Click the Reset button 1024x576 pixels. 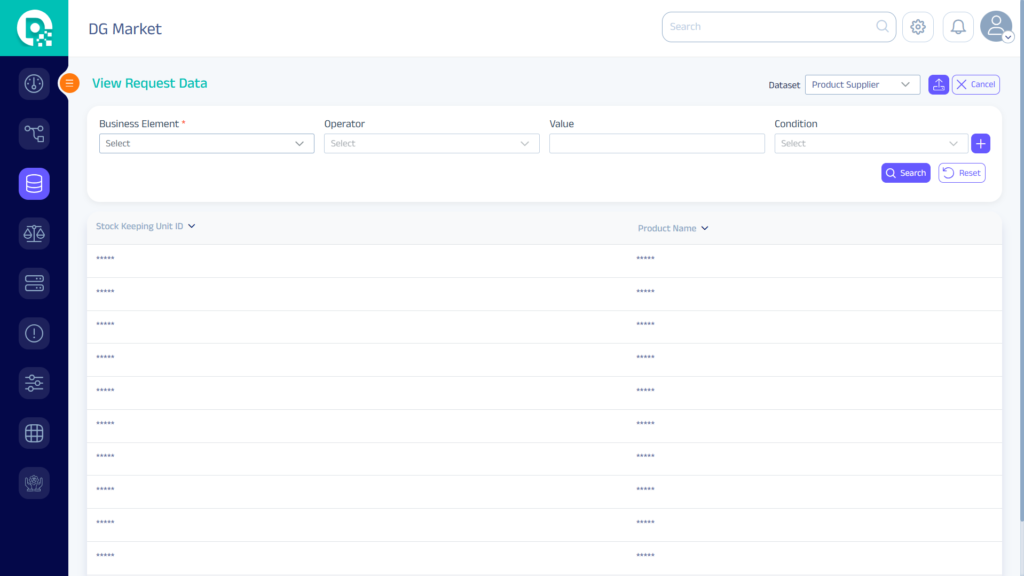(x=961, y=173)
